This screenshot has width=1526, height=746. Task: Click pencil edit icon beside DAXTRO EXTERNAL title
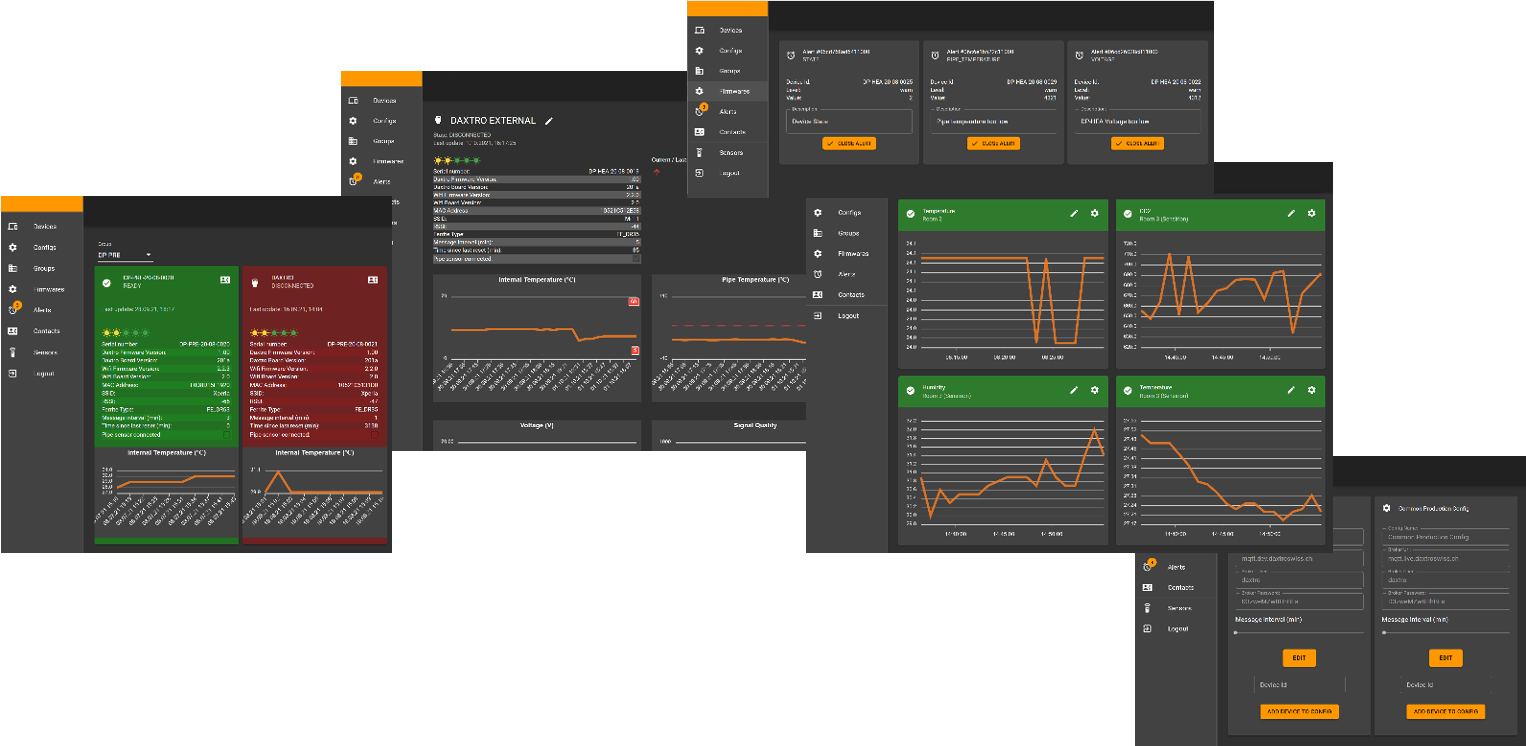(548, 121)
